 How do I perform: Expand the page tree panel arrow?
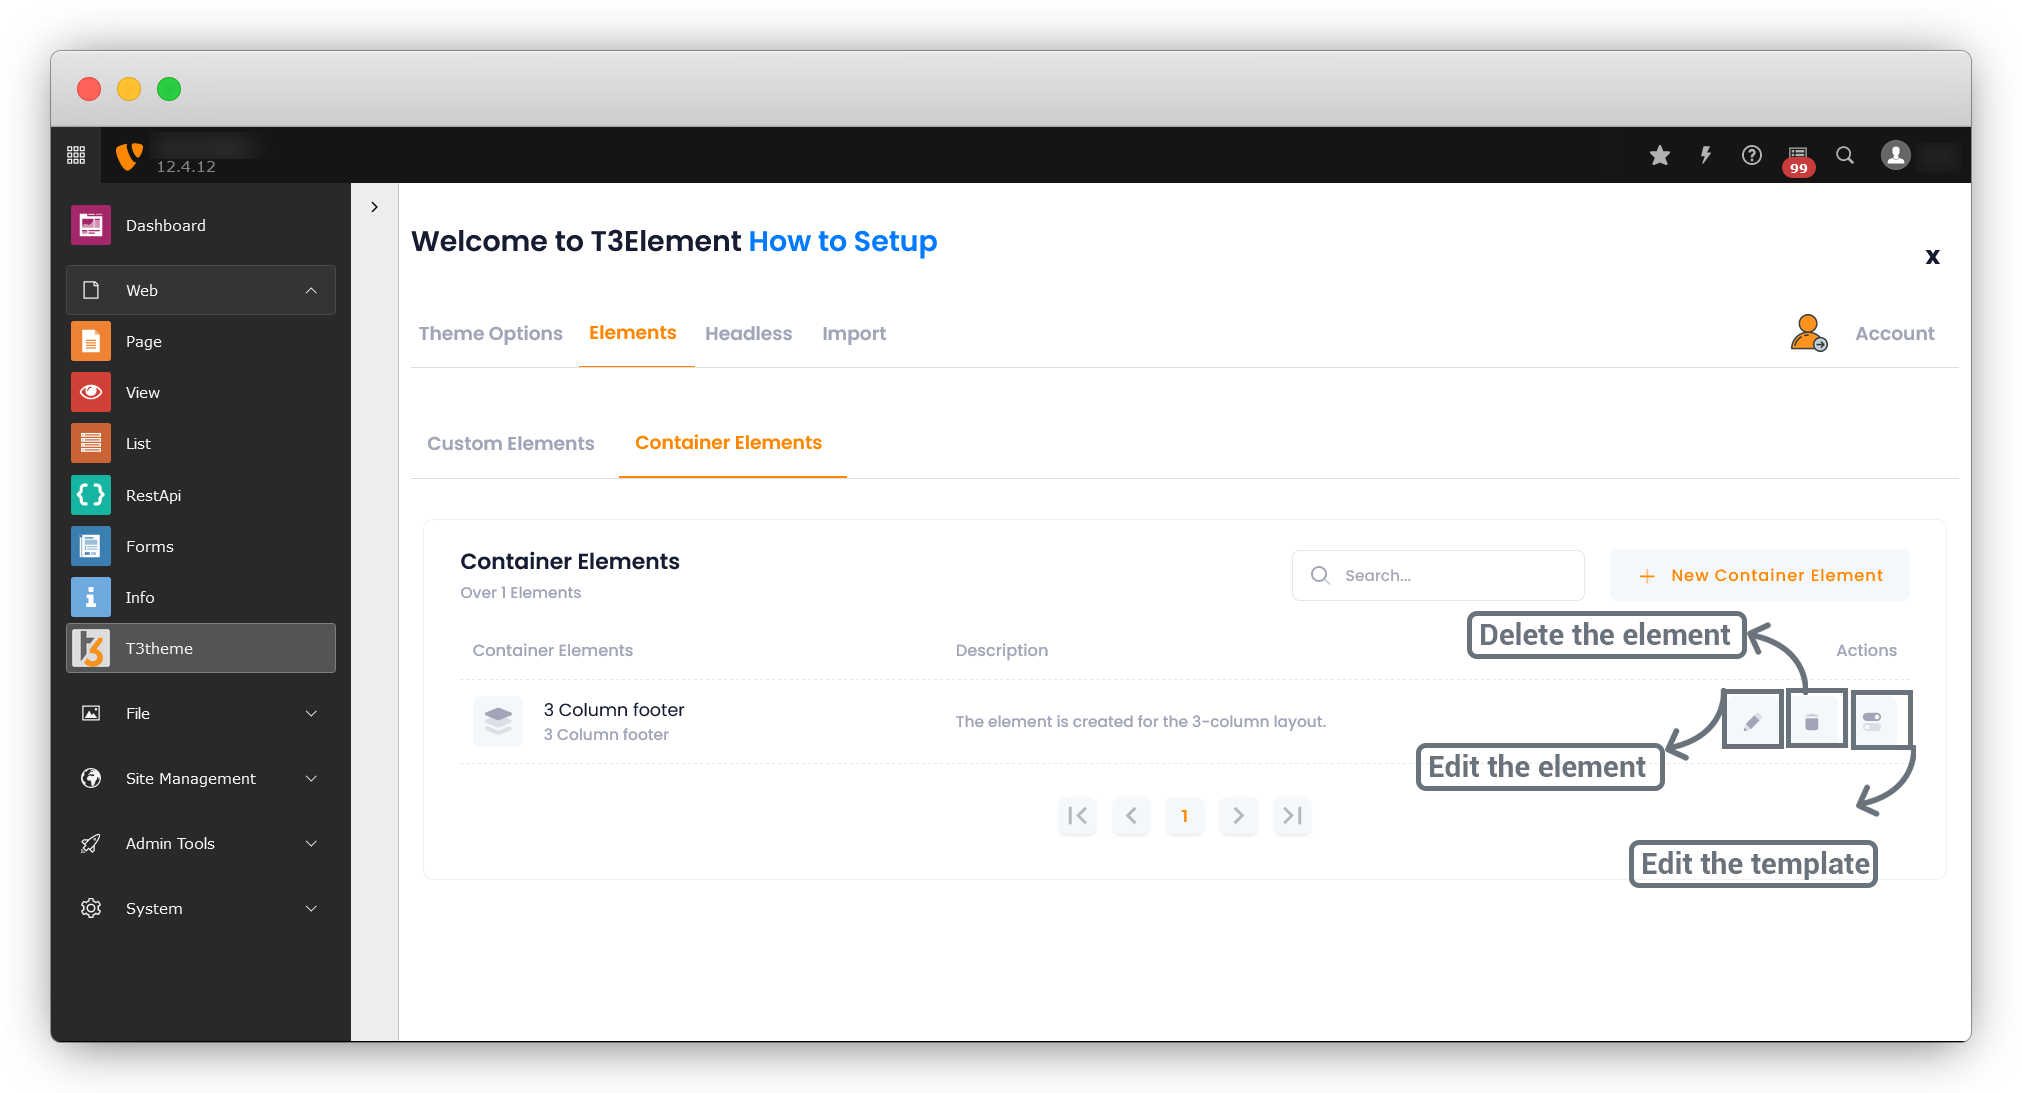374,207
